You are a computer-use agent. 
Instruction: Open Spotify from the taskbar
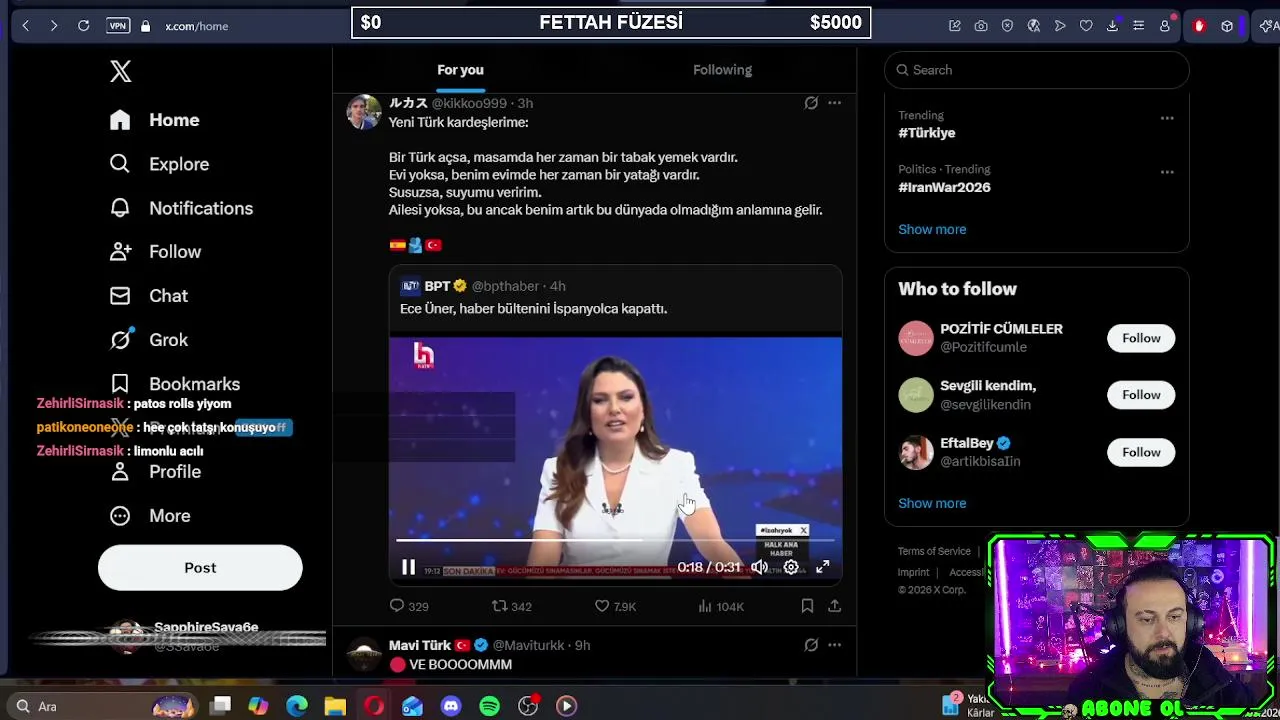[489, 706]
